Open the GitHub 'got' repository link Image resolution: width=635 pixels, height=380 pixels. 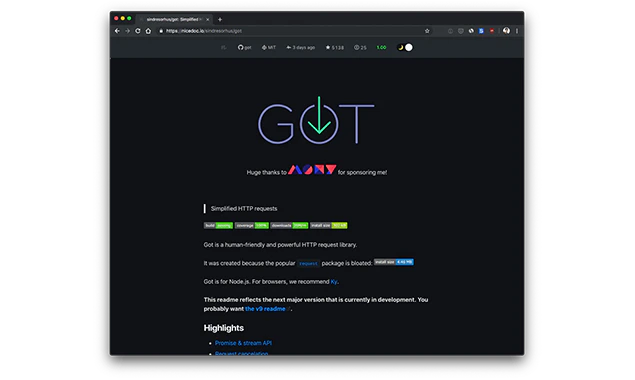click(x=244, y=47)
